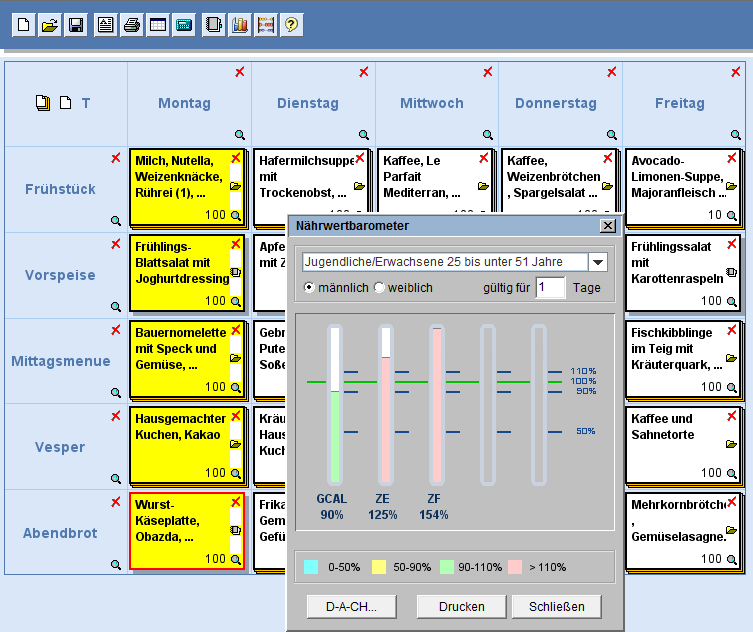Screen dimensions: 753x632
Task: Open a file with the folder icon
Action: pyautogui.click(x=50, y=25)
